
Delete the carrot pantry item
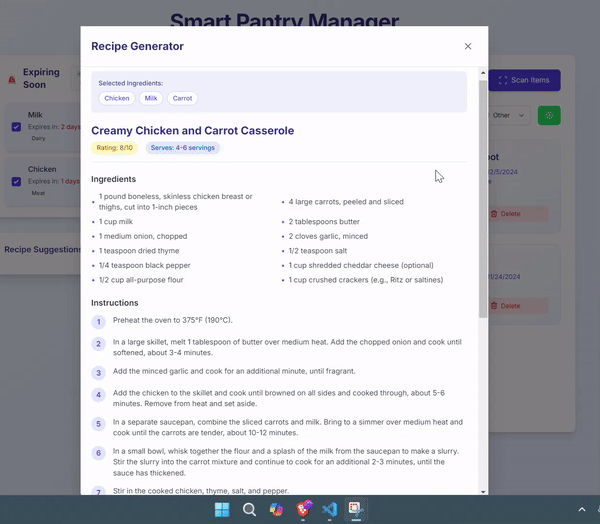coord(517,214)
